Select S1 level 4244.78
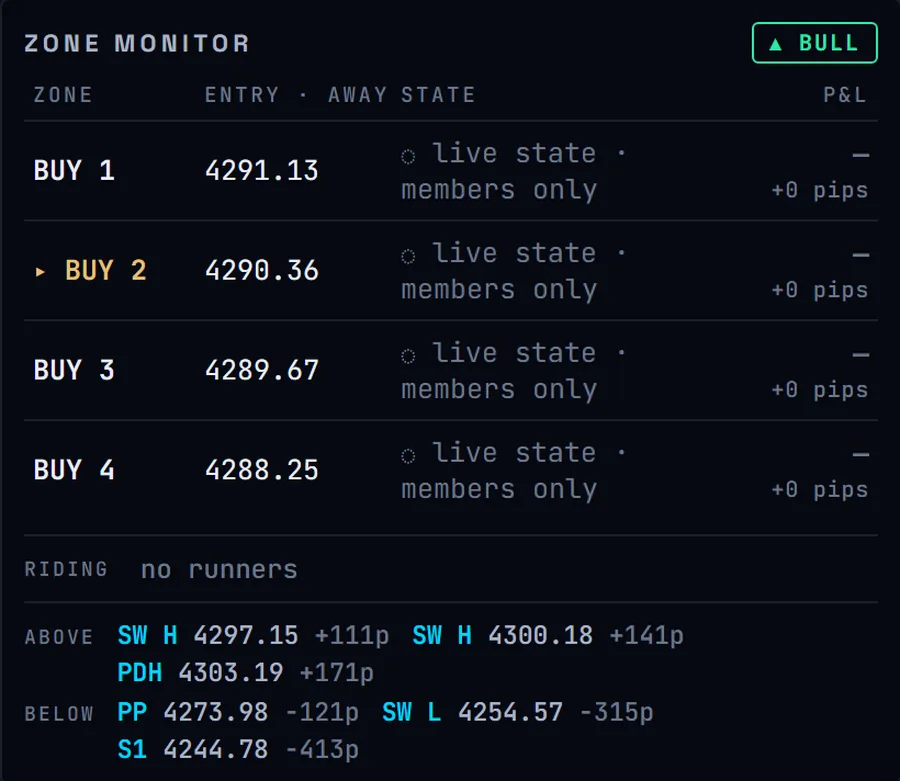 pyautogui.click(x=193, y=750)
